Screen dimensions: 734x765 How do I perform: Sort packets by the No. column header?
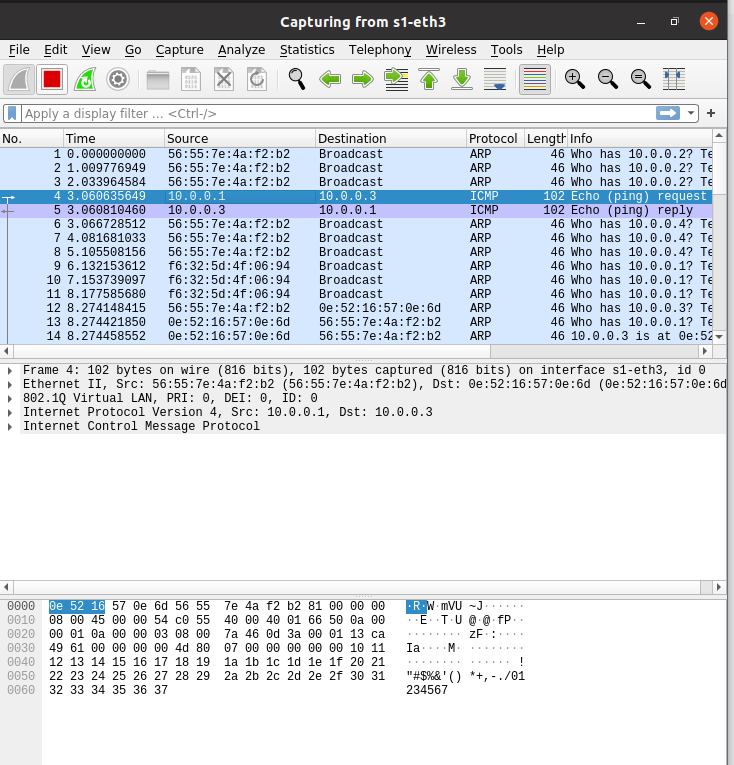click(32, 139)
